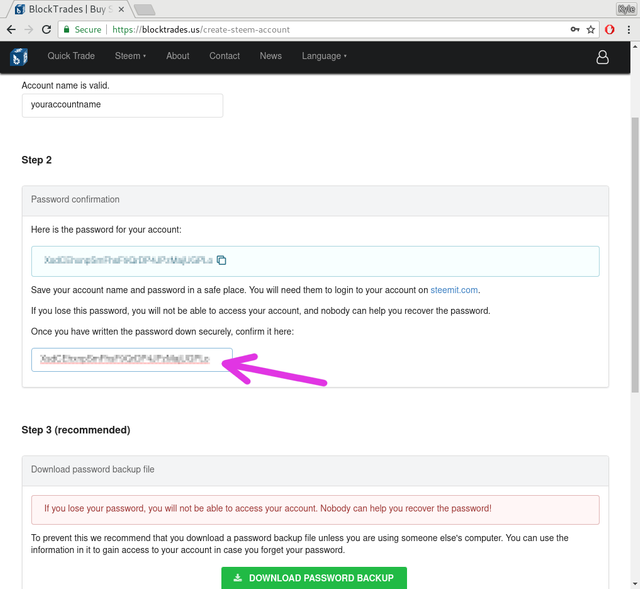Image resolution: width=640 pixels, height=589 pixels.
Task: Select the Quick Trade menu item
Action: tap(71, 56)
